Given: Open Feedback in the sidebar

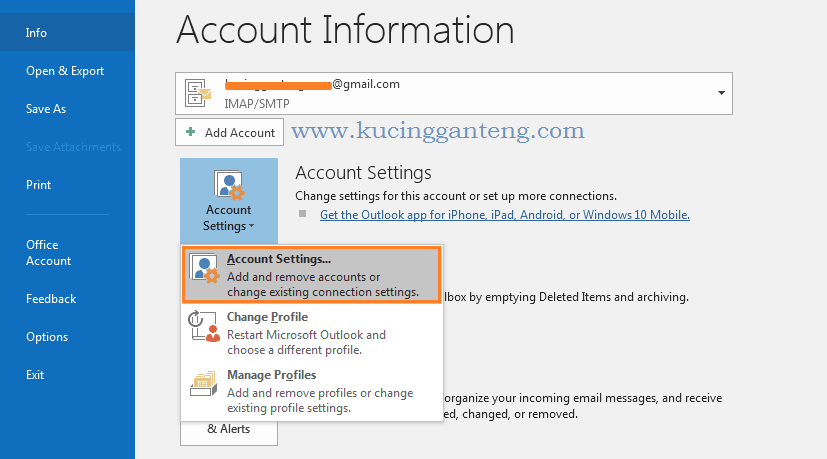Looking at the screenshot, I should pos(51,299).
